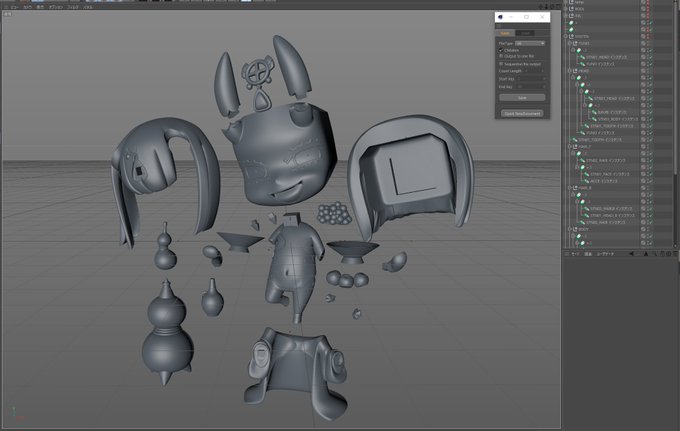Click the null icon of the HAIR_B group
Image resolution: width=680 pixels, height=431 pixels.
click(x=575, y=188)
